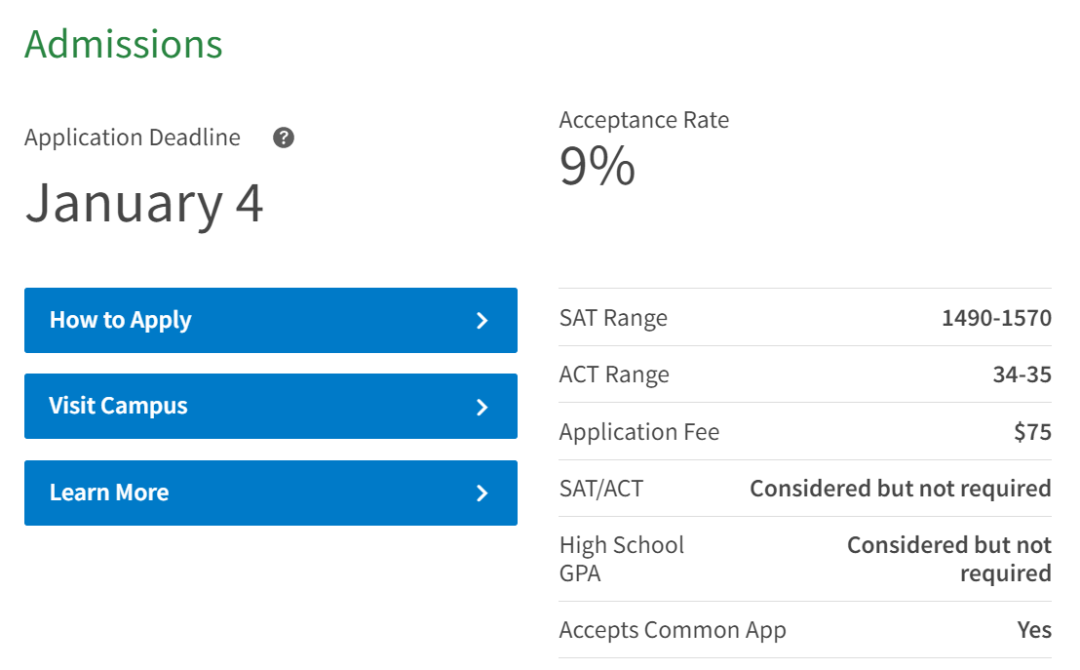Click the chevron arrow on Learn More
The image size is (1080, 670).
[482, 493]
